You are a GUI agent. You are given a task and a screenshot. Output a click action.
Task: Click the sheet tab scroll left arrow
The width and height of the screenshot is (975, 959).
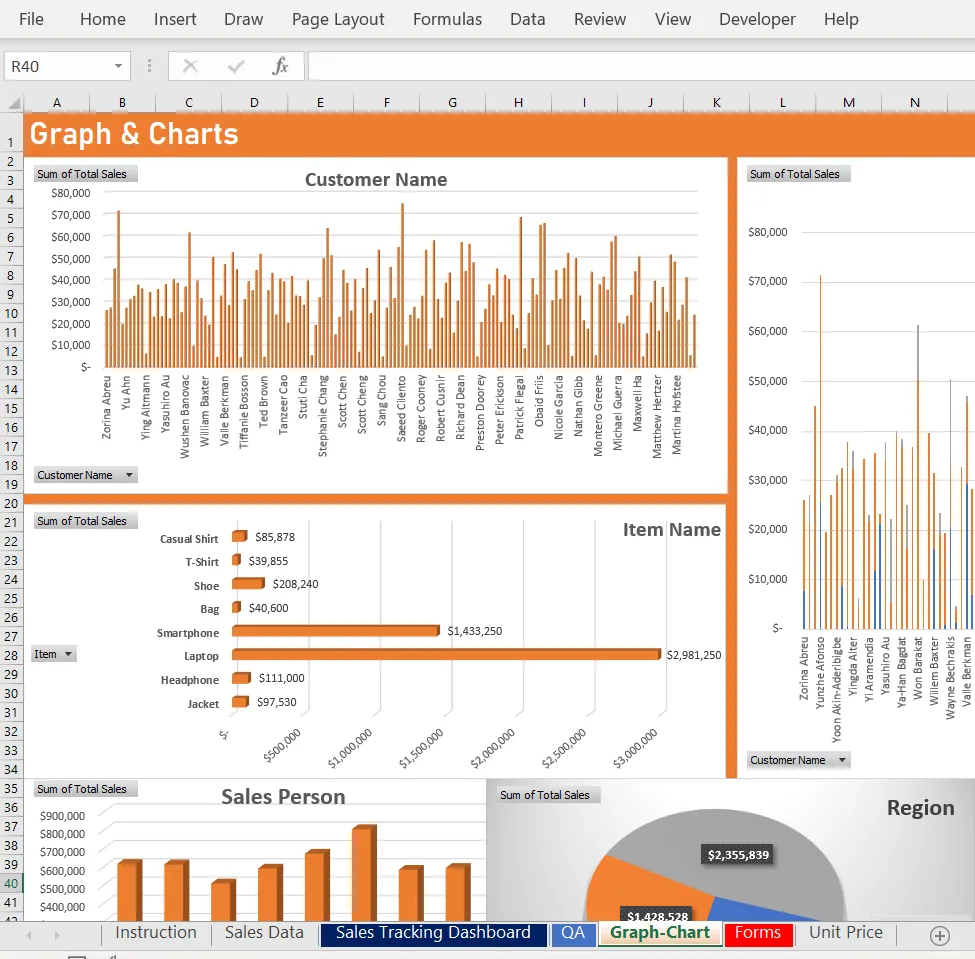(x=29, y=935)
